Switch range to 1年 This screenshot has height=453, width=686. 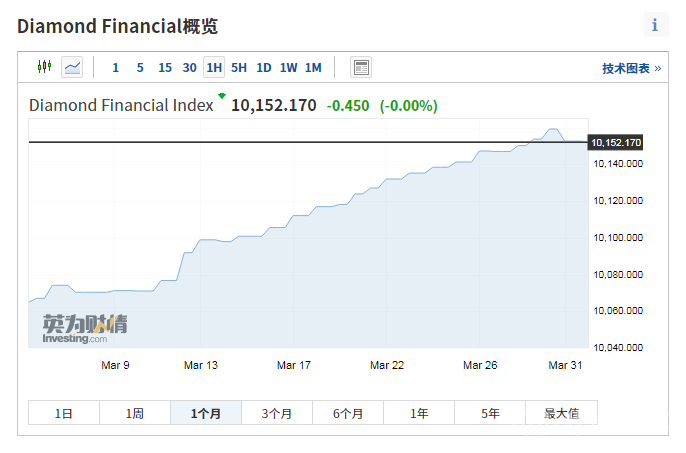419,413
